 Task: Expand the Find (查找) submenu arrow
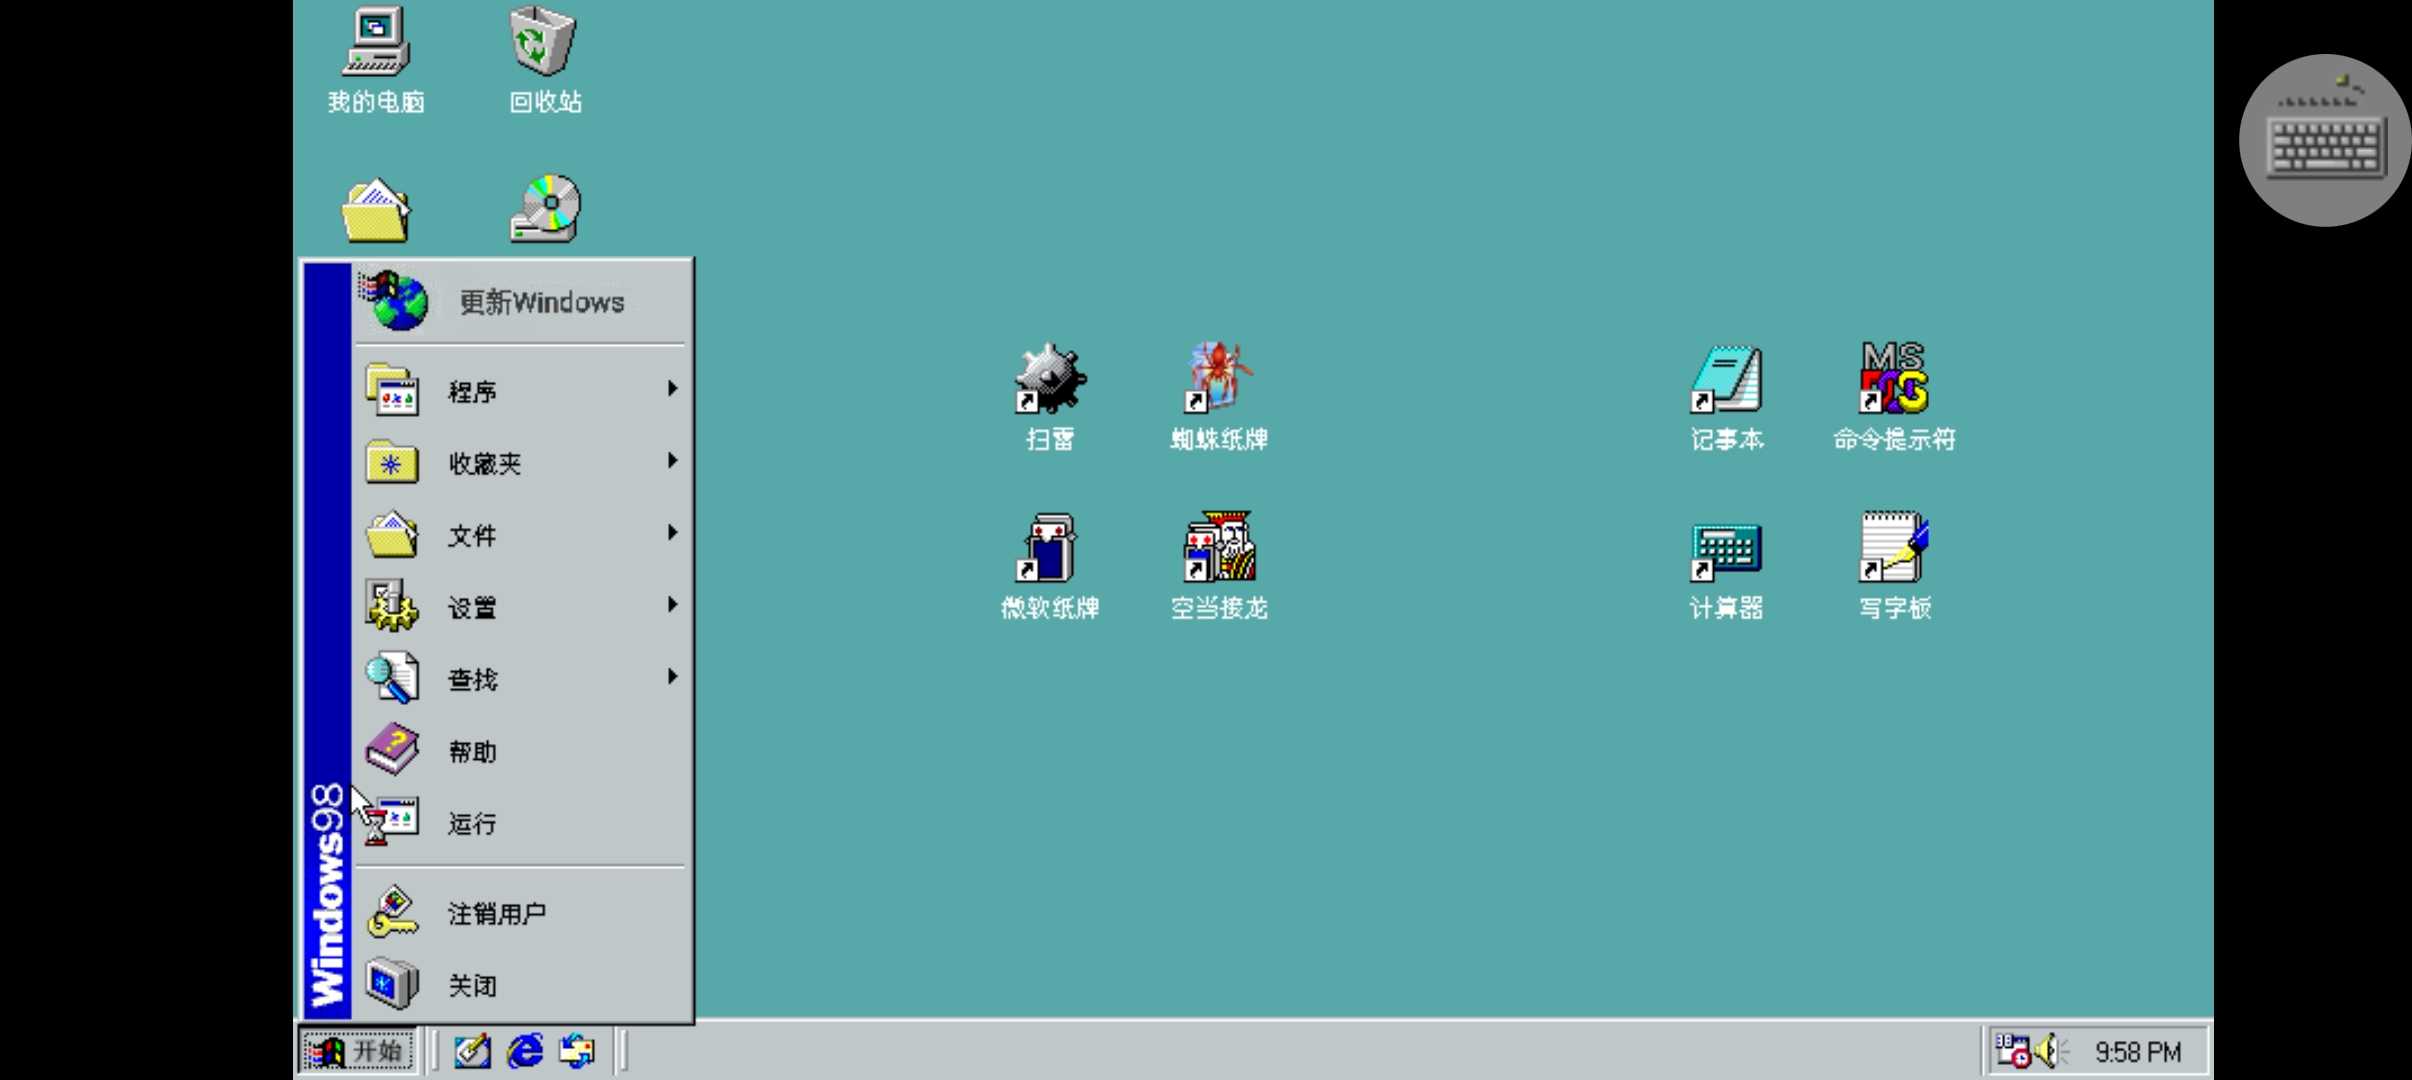coord(672,677)
